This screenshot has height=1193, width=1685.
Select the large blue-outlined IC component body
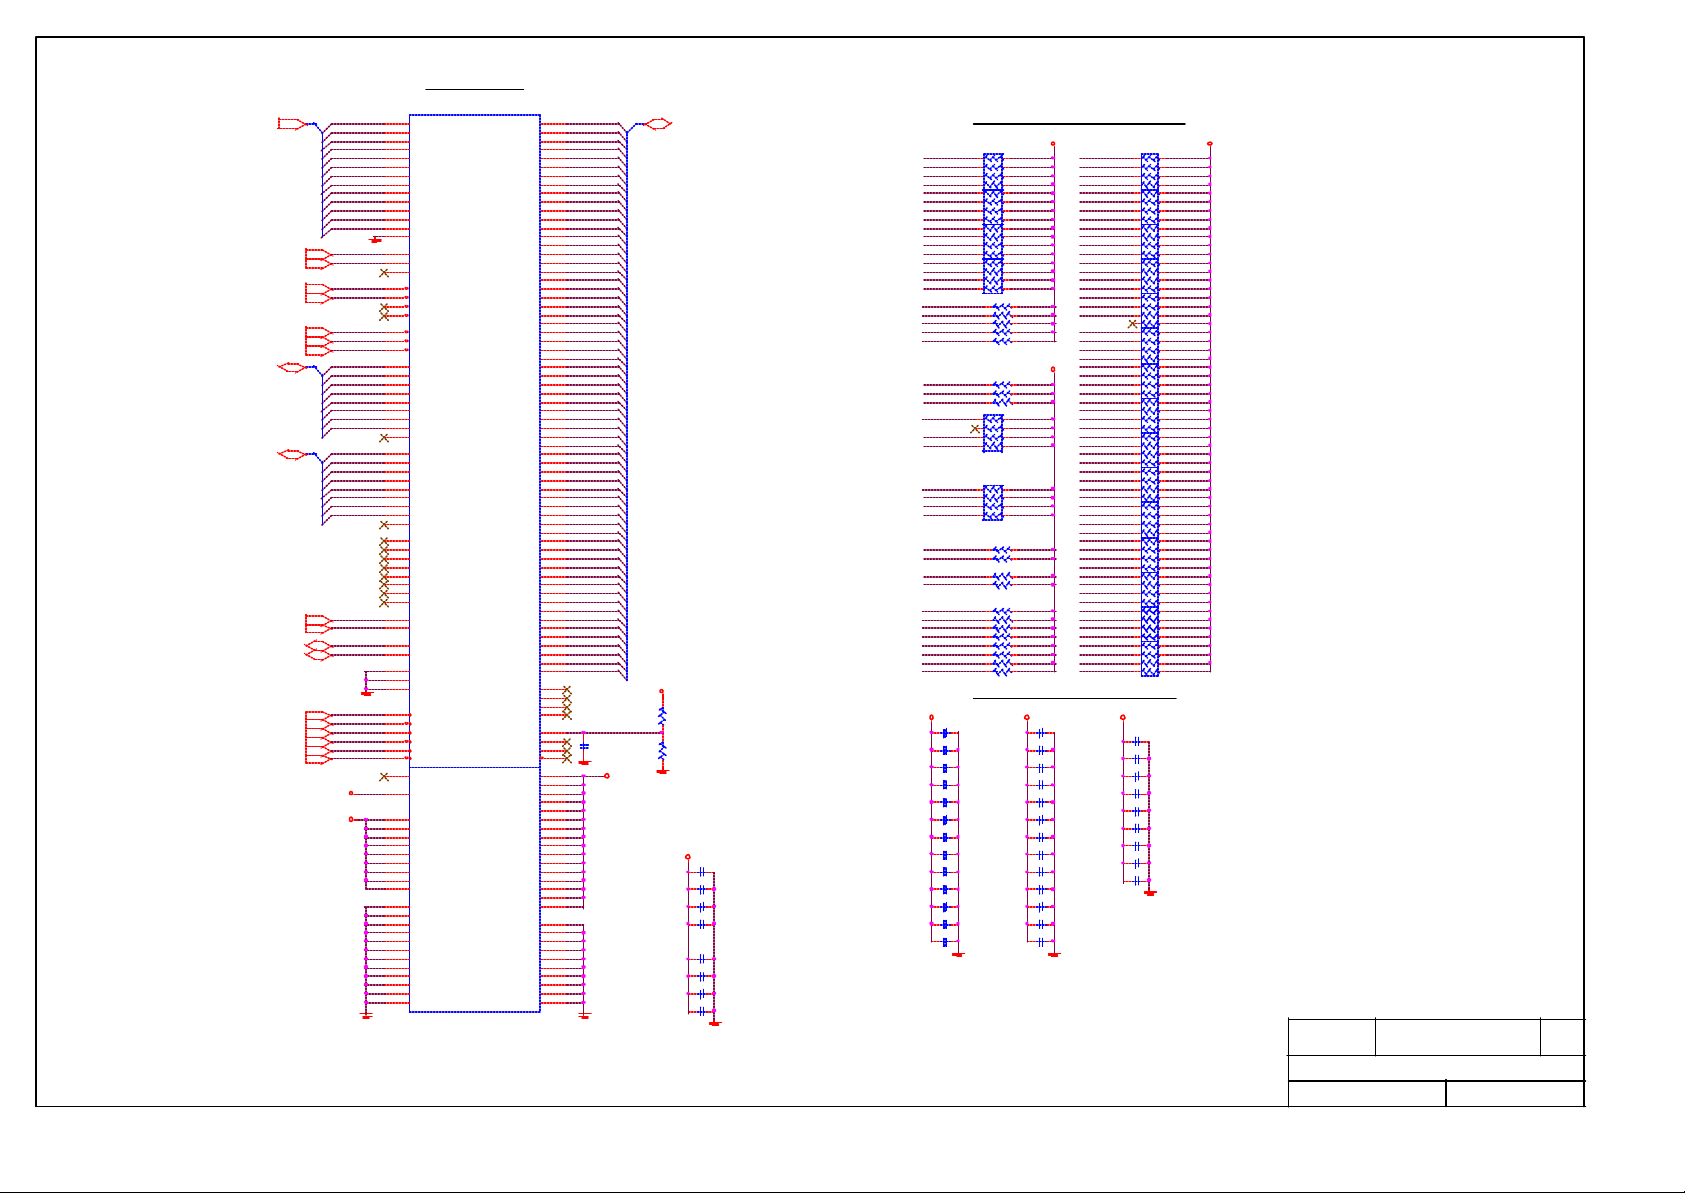click(x=475, y=563)
